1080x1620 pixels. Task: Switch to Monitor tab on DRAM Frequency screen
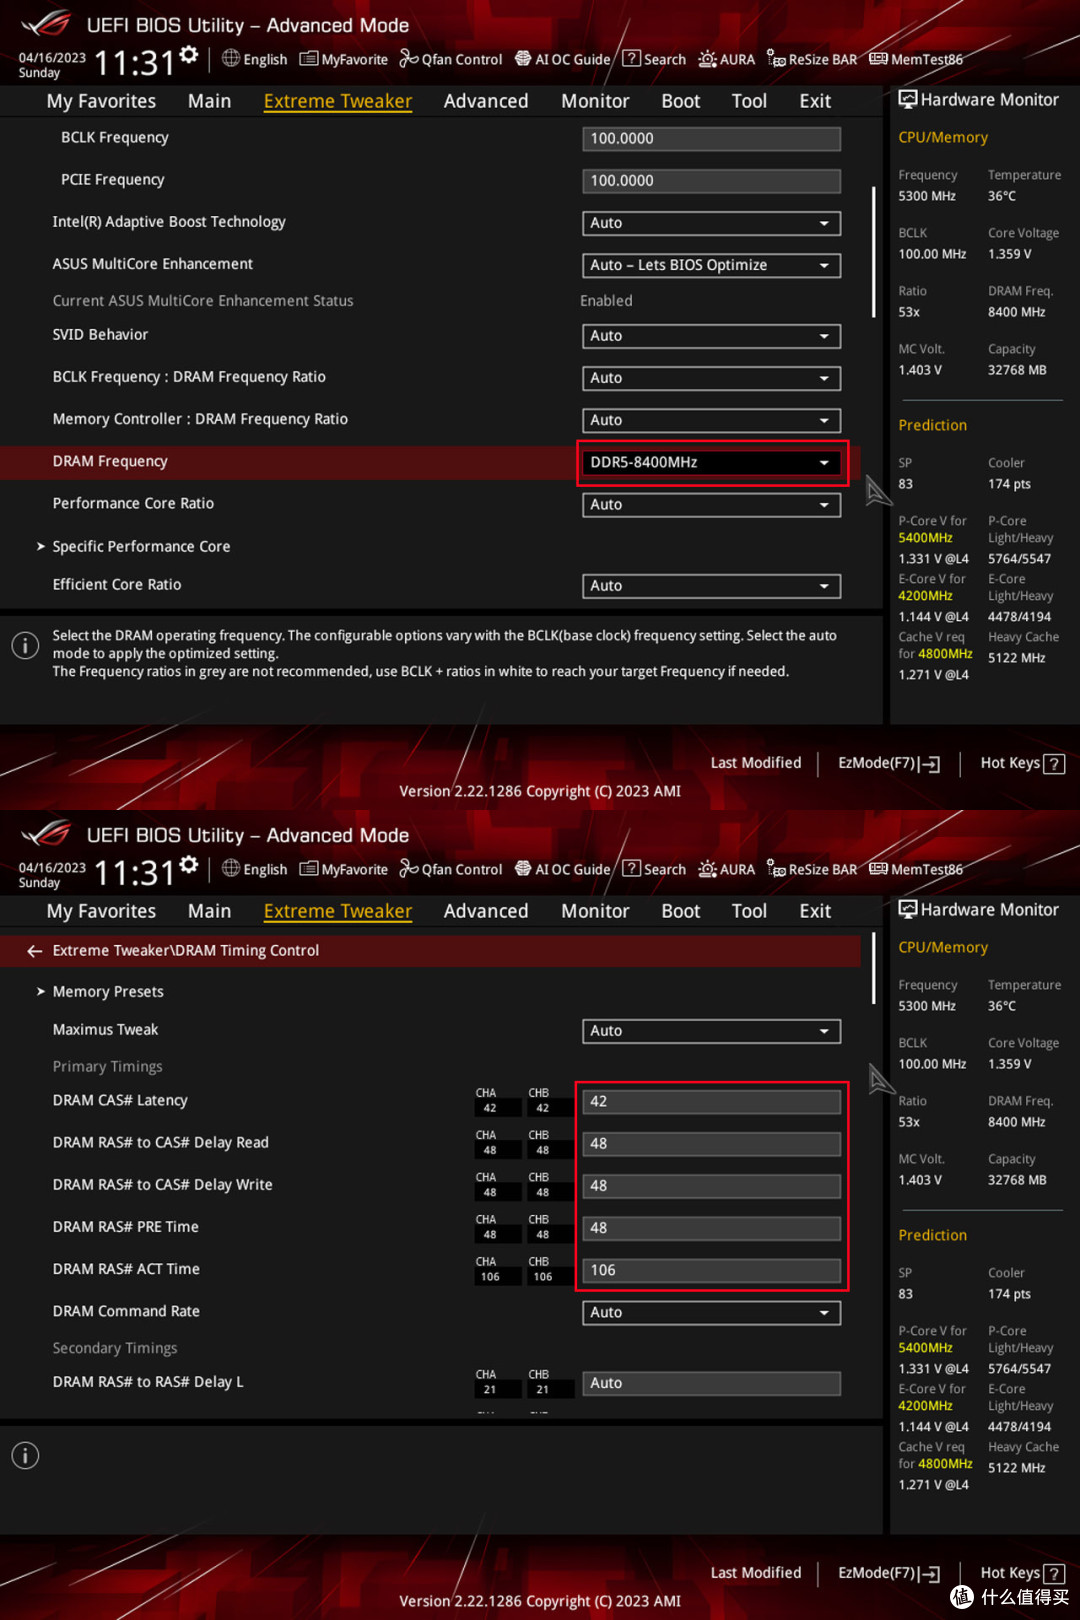pyautogui.click(x=595, y=101)
